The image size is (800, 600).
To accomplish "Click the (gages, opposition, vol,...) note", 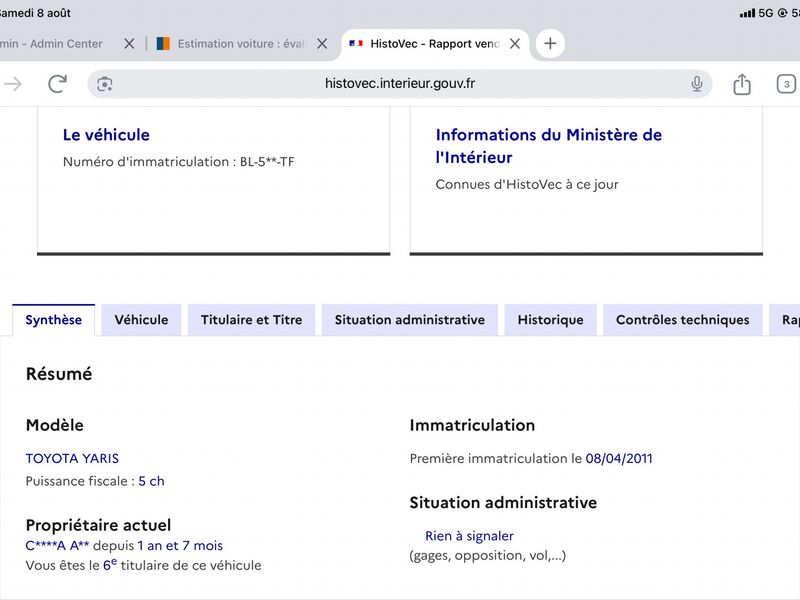I will click(488, 555).
